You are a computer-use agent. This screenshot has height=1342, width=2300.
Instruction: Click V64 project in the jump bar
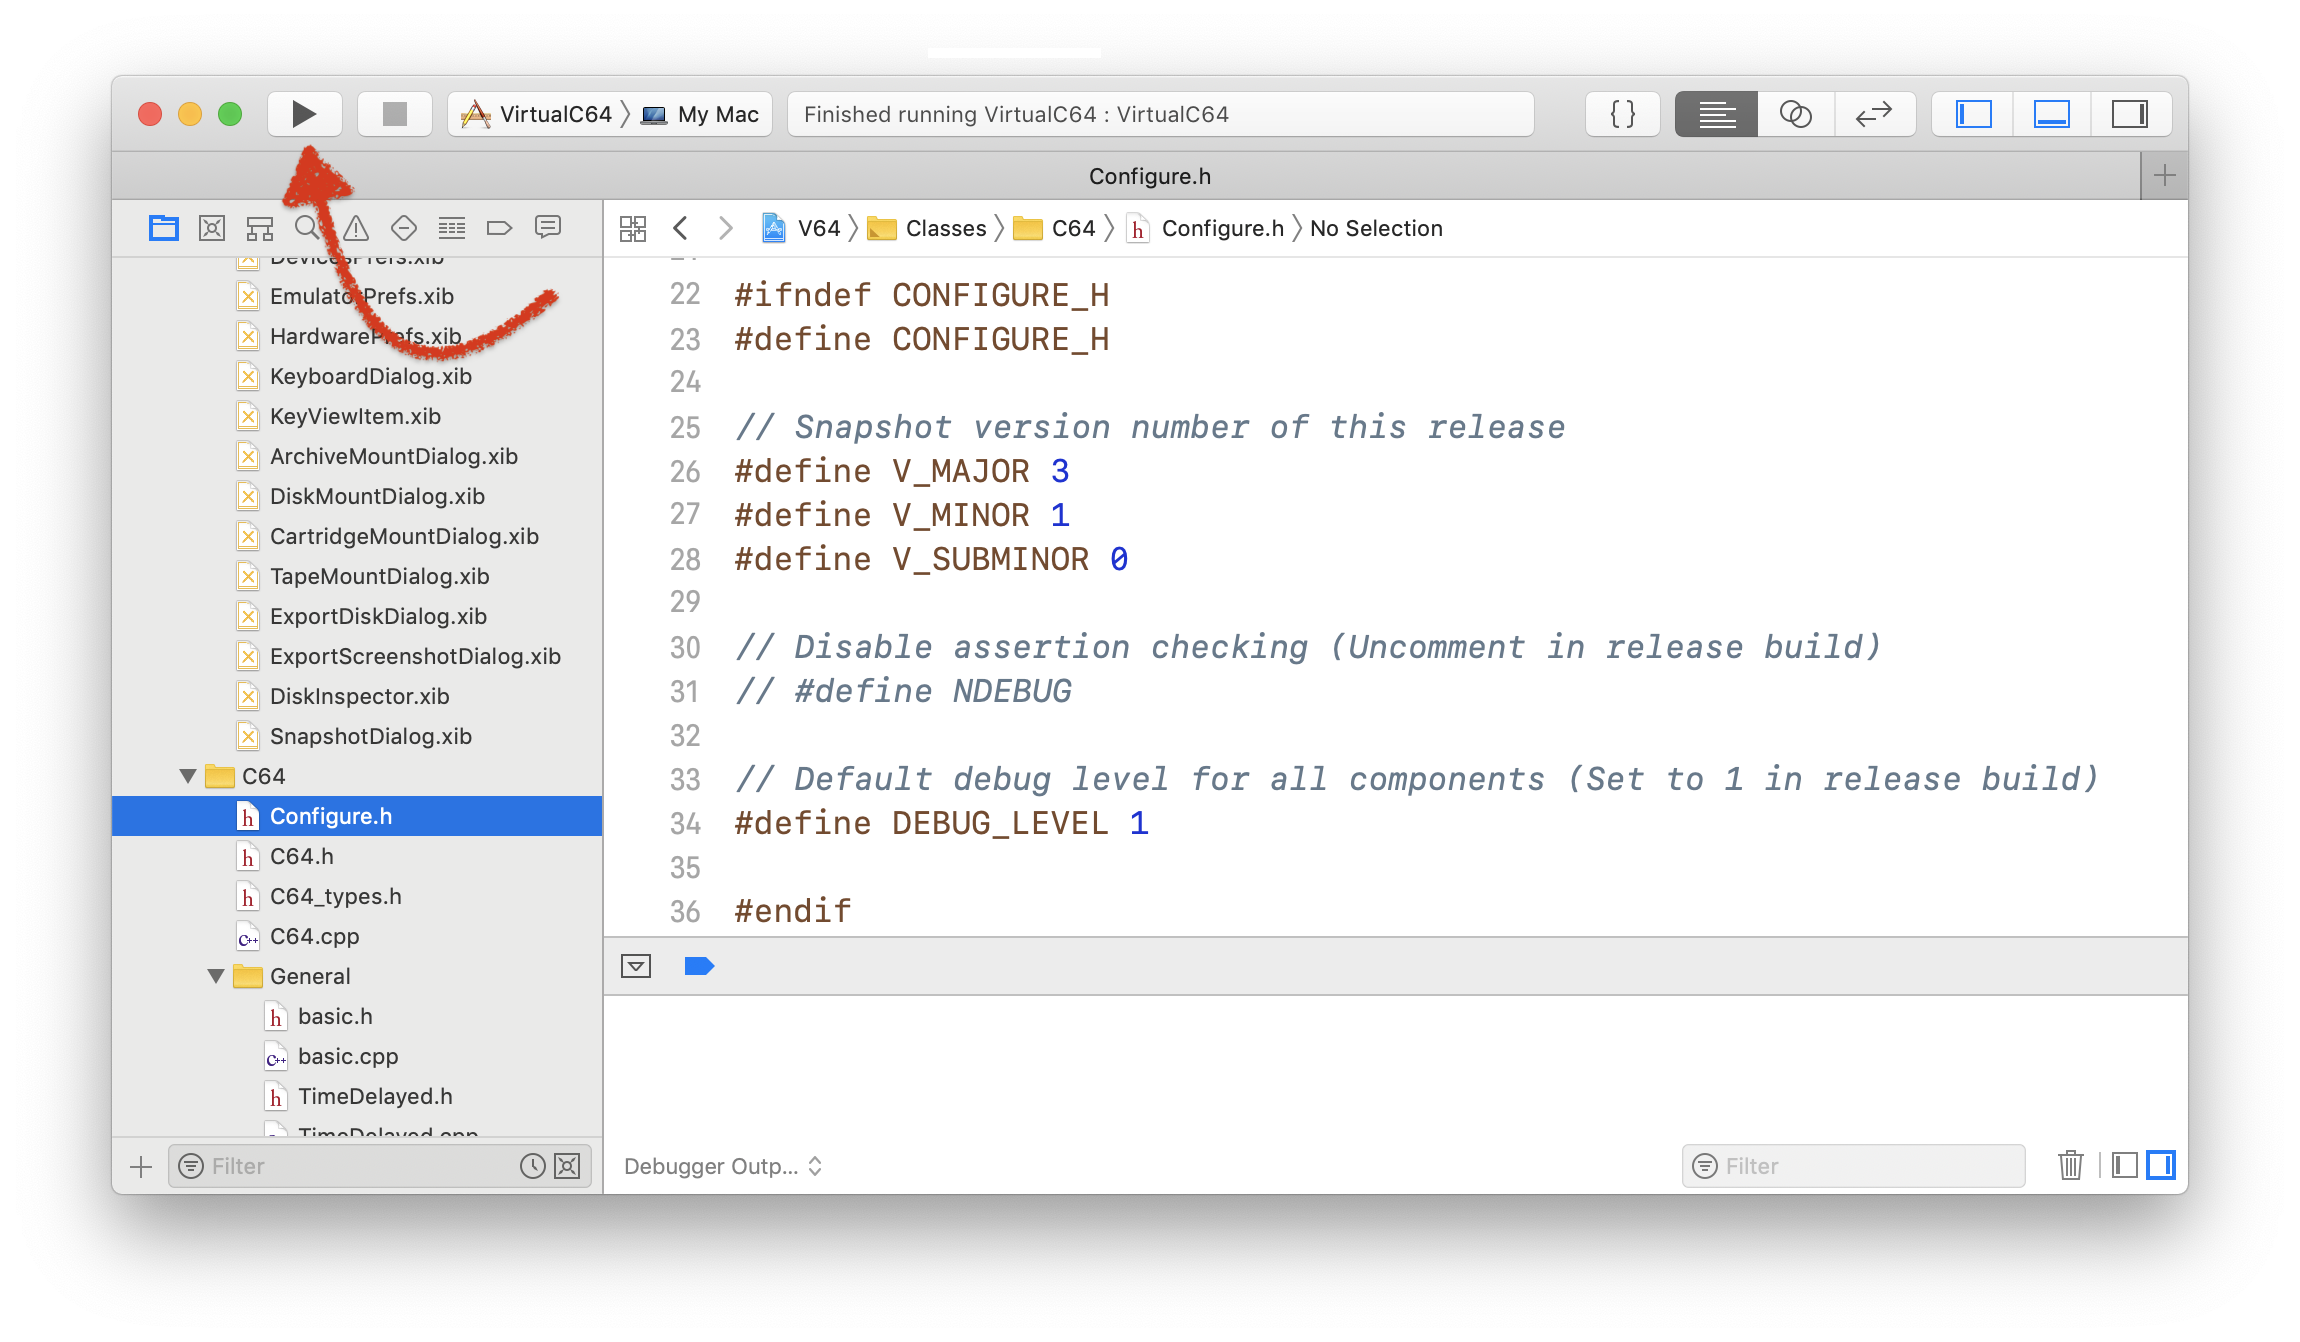click(802, 228)
